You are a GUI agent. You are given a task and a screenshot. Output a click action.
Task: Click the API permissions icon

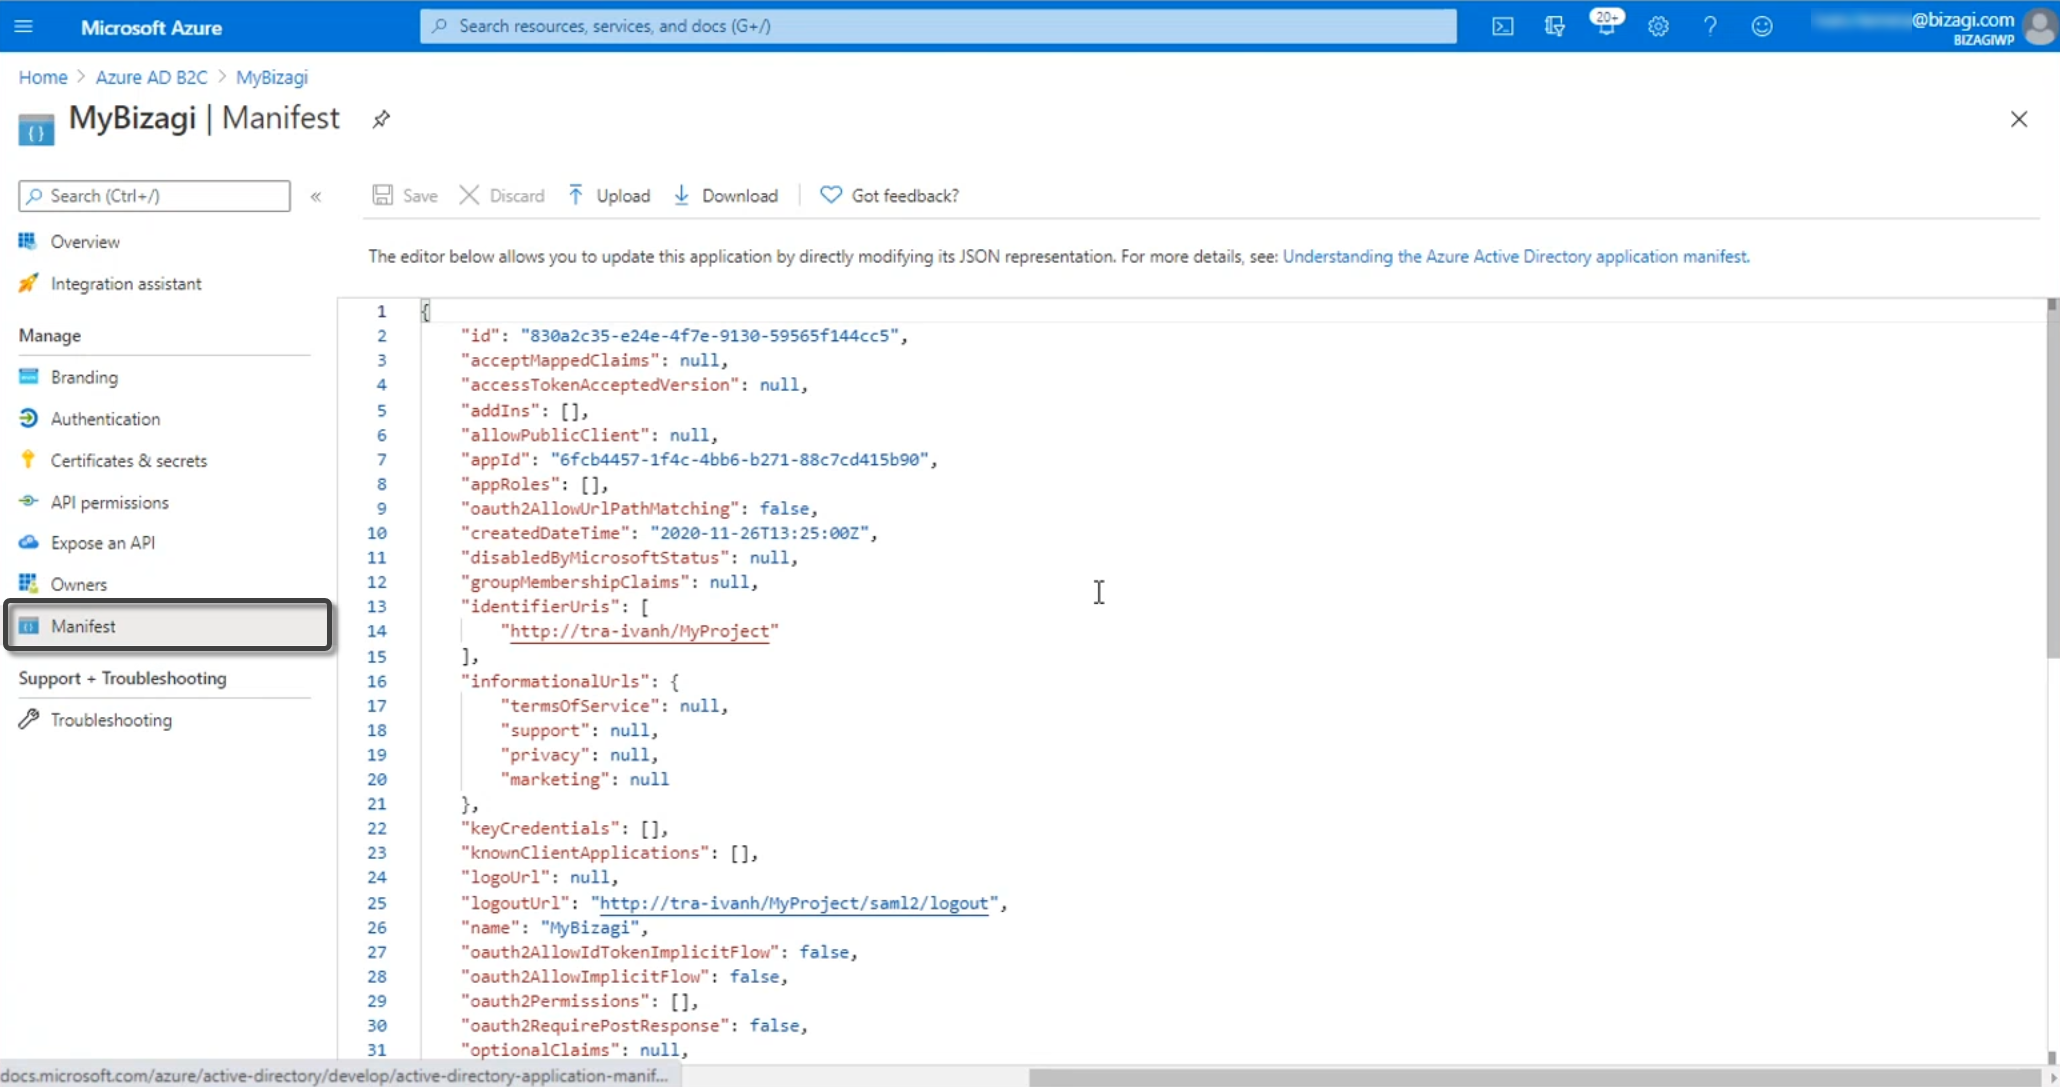28,501
